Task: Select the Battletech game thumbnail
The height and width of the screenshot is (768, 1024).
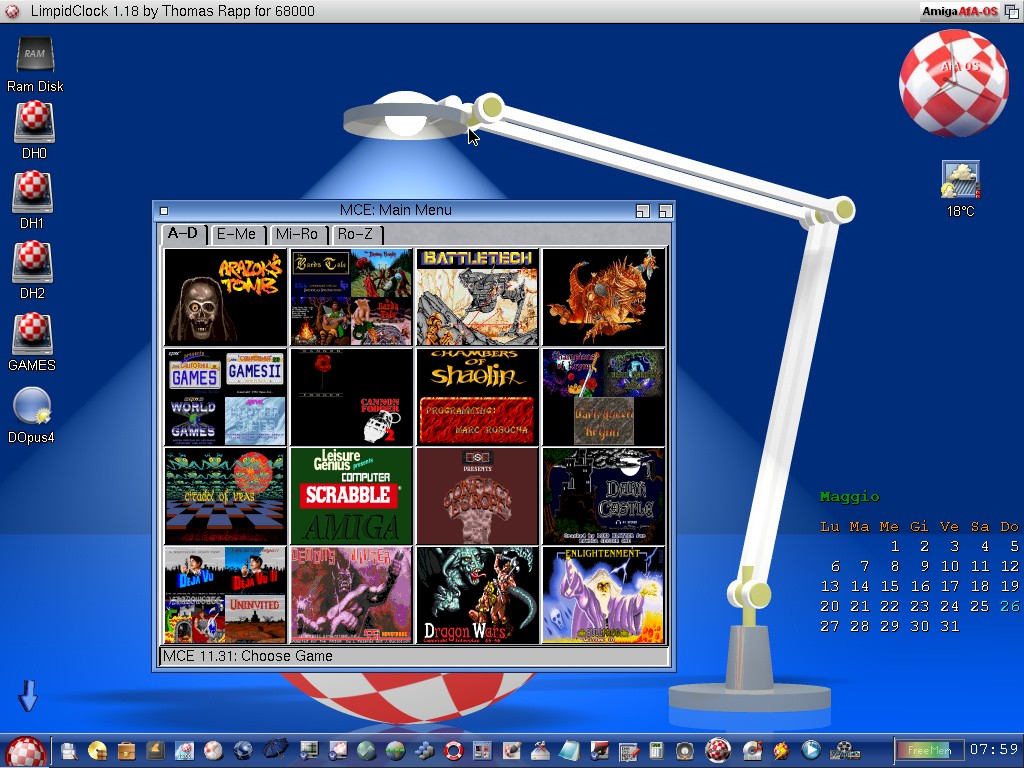Action: [477, 297]
